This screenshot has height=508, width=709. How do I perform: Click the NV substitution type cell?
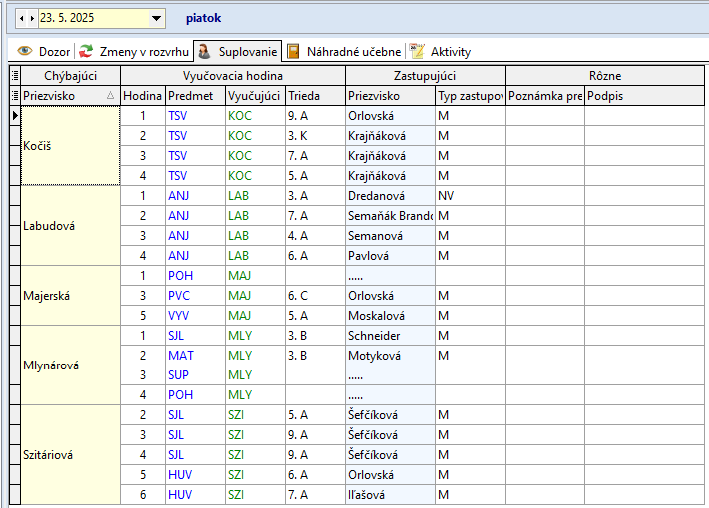(x=470, y=195)
